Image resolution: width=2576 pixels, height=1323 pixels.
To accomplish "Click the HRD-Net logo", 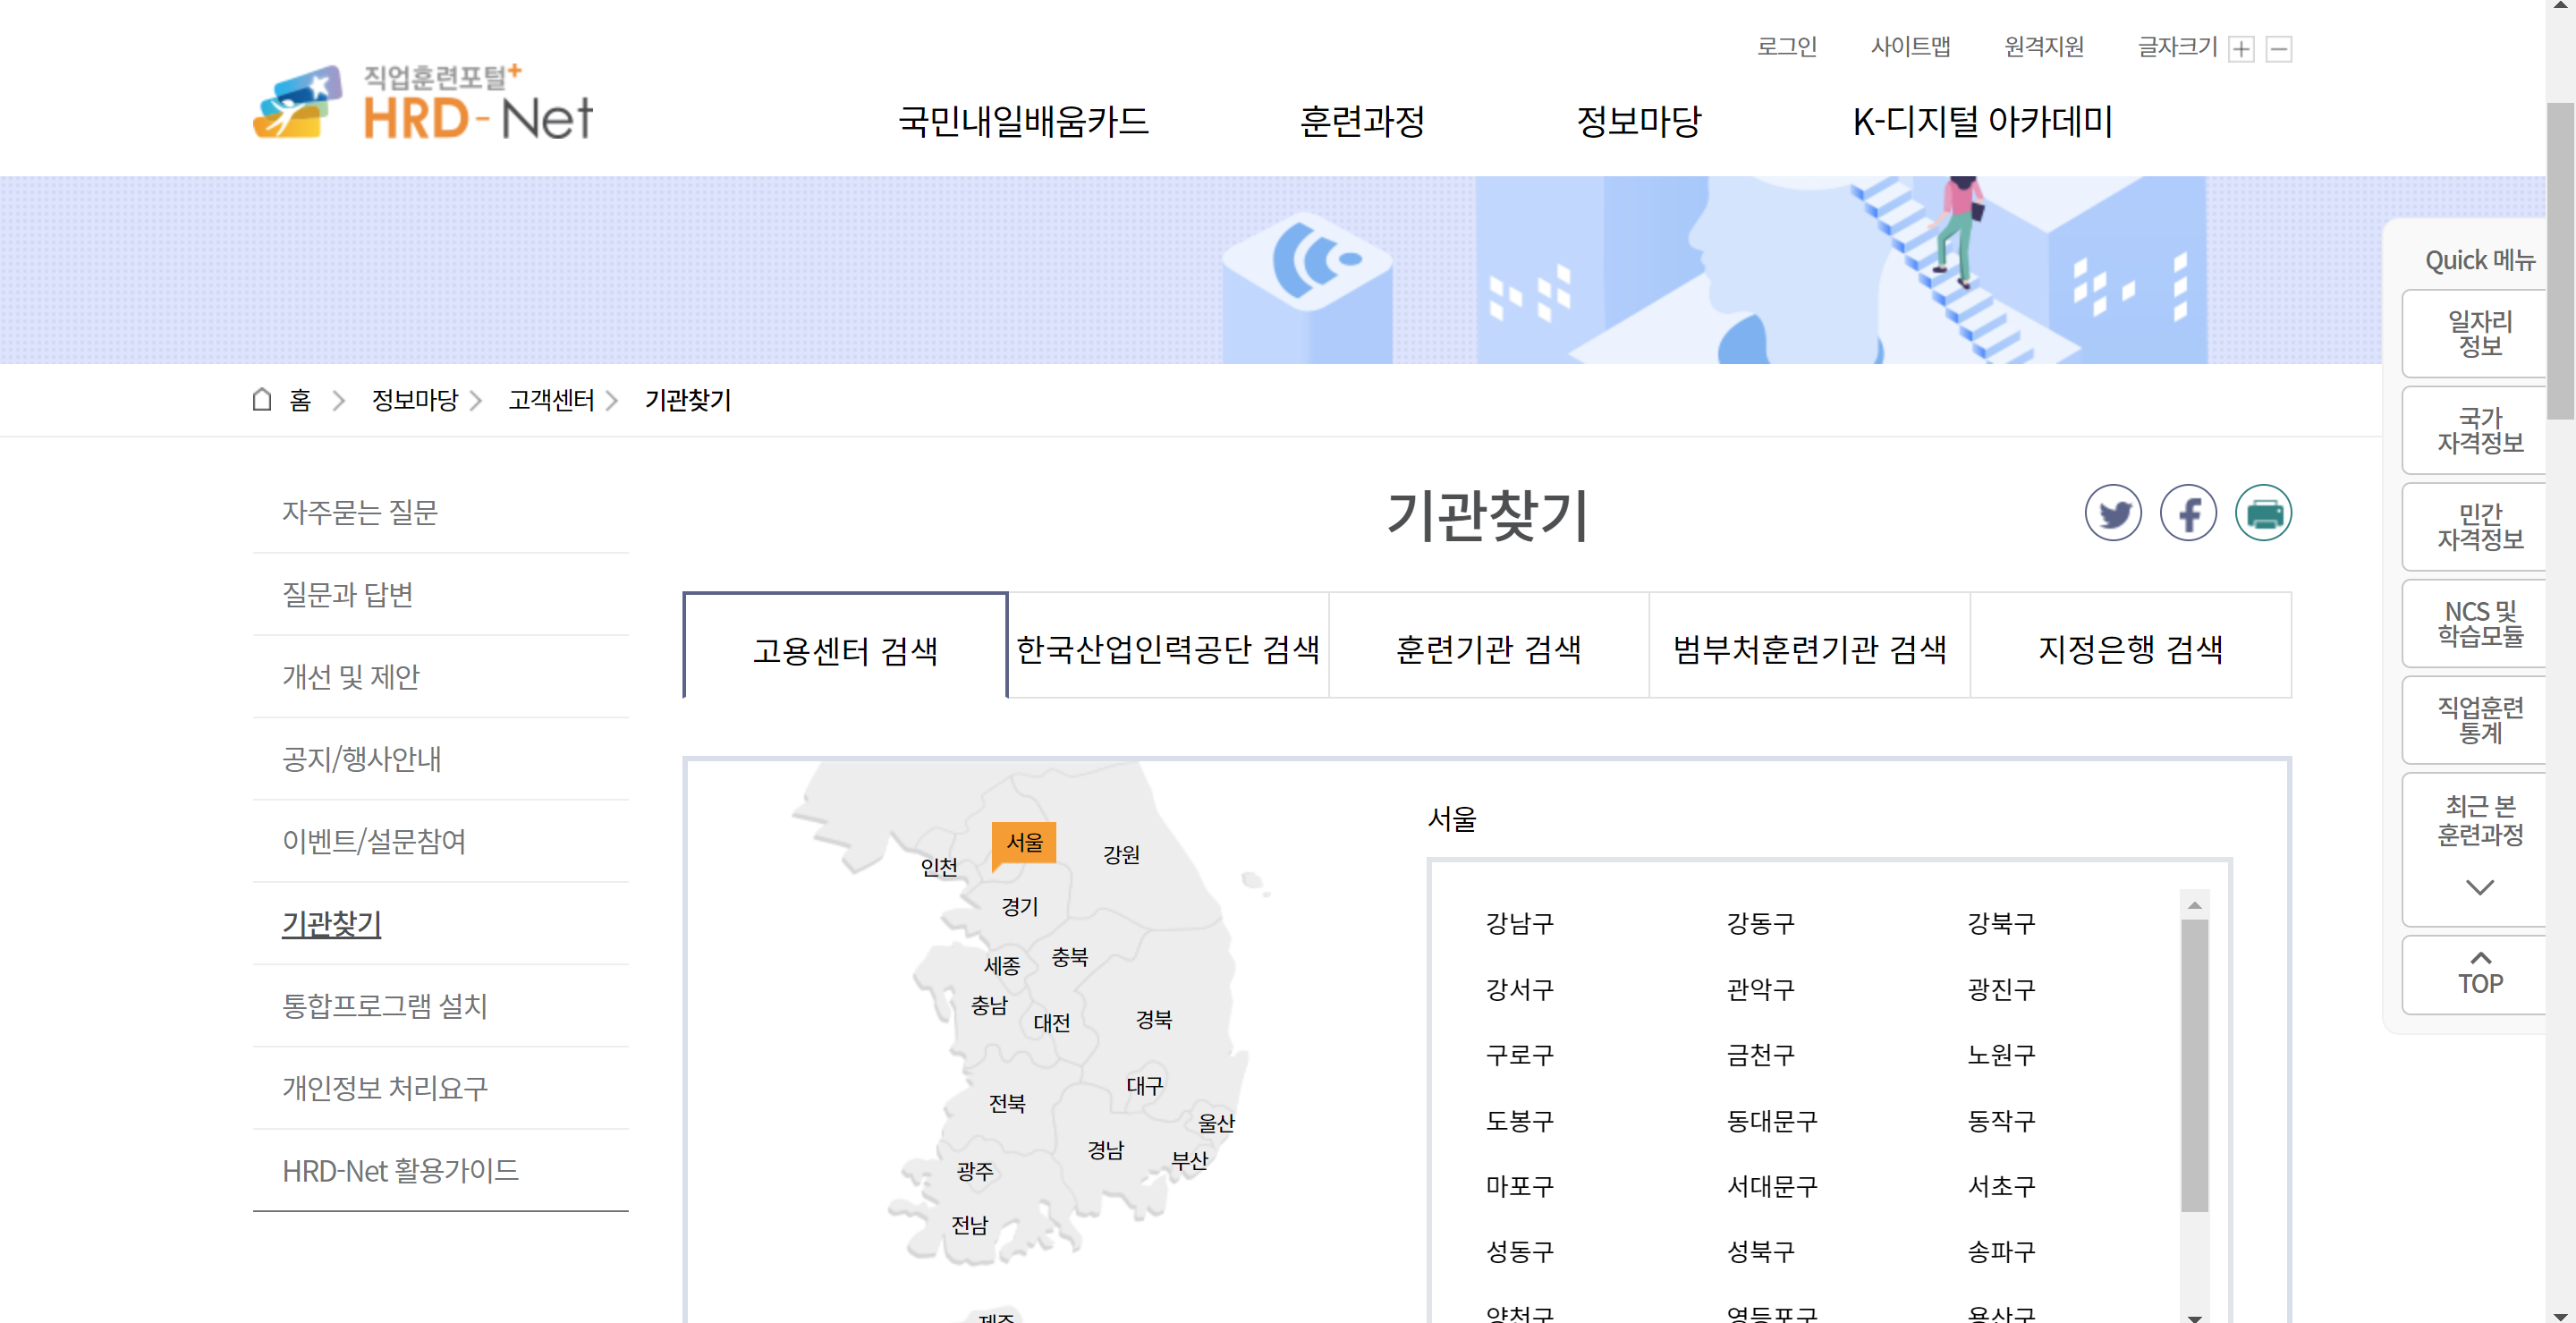I will click(424, 104).
